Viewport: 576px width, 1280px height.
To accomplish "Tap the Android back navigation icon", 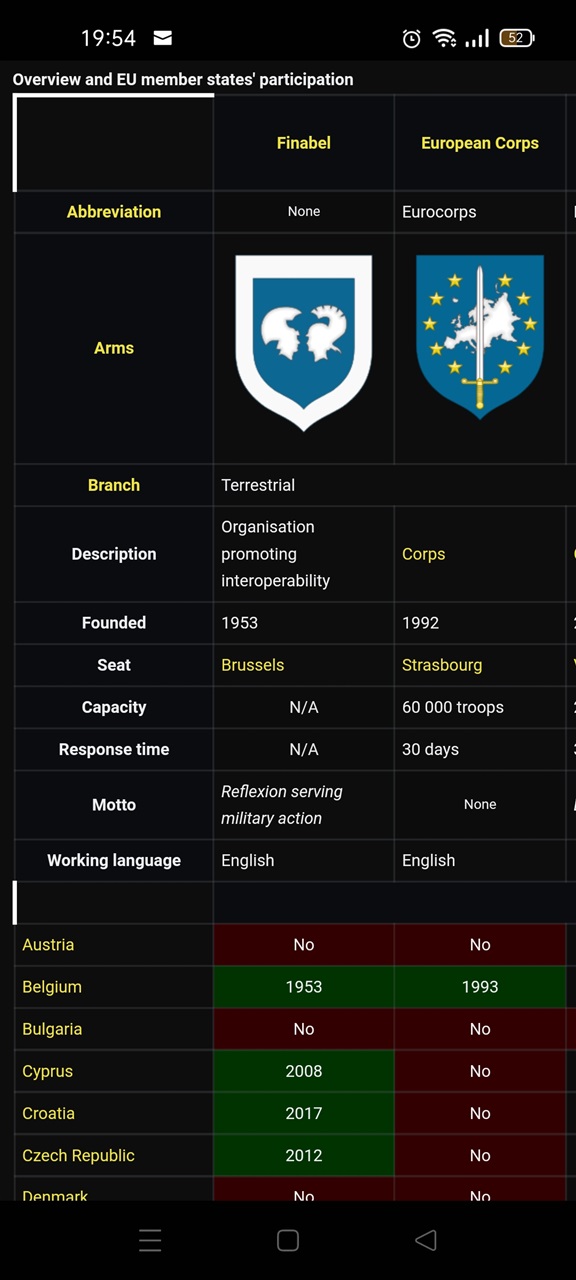I will pos(425,1240).
